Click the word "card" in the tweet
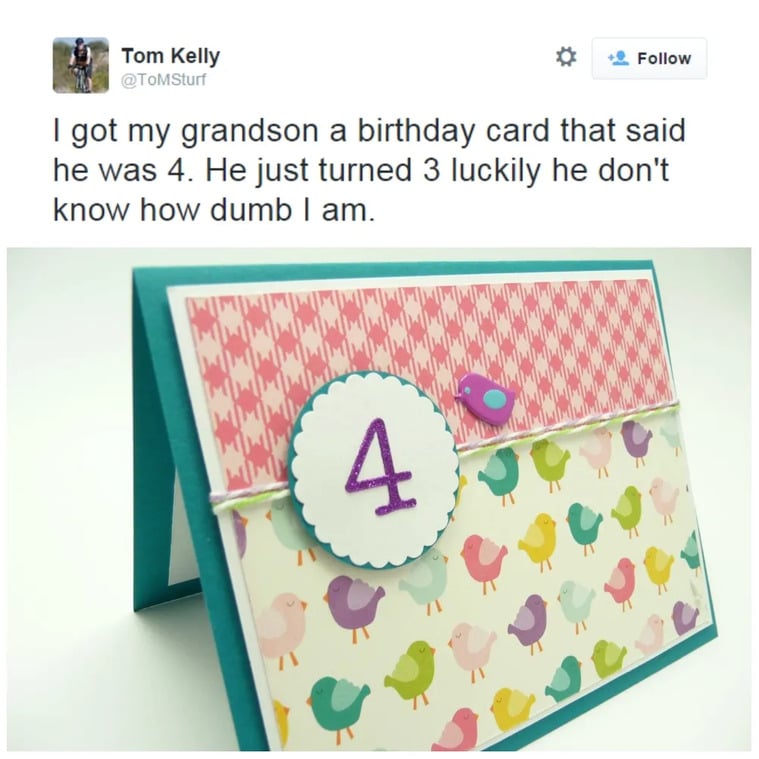The image size is (759, 759). tap(517, 131)
